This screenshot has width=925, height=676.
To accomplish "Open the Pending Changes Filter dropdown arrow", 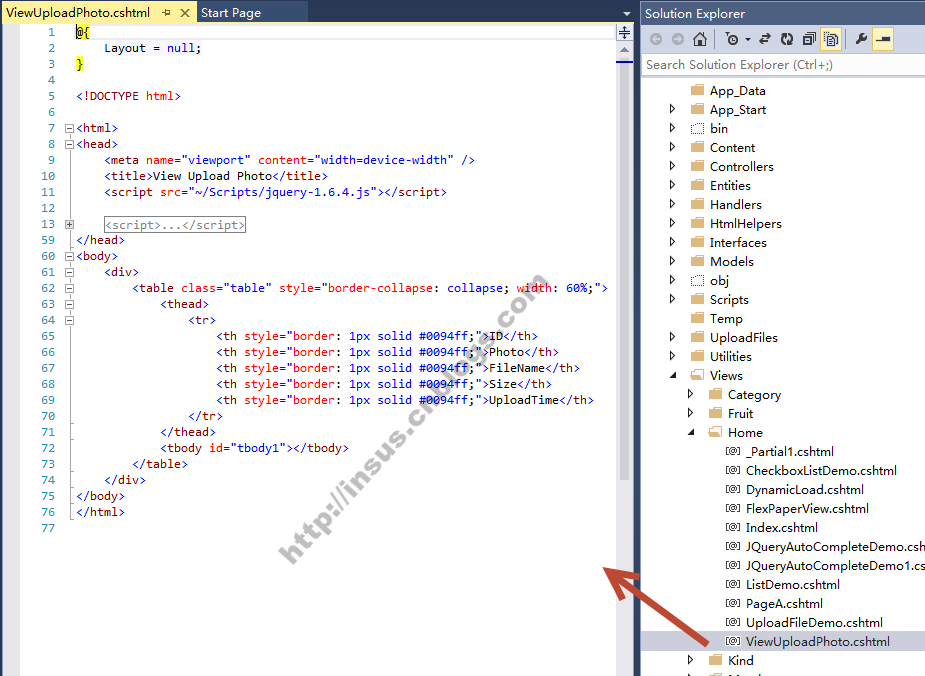I will 748,40.
